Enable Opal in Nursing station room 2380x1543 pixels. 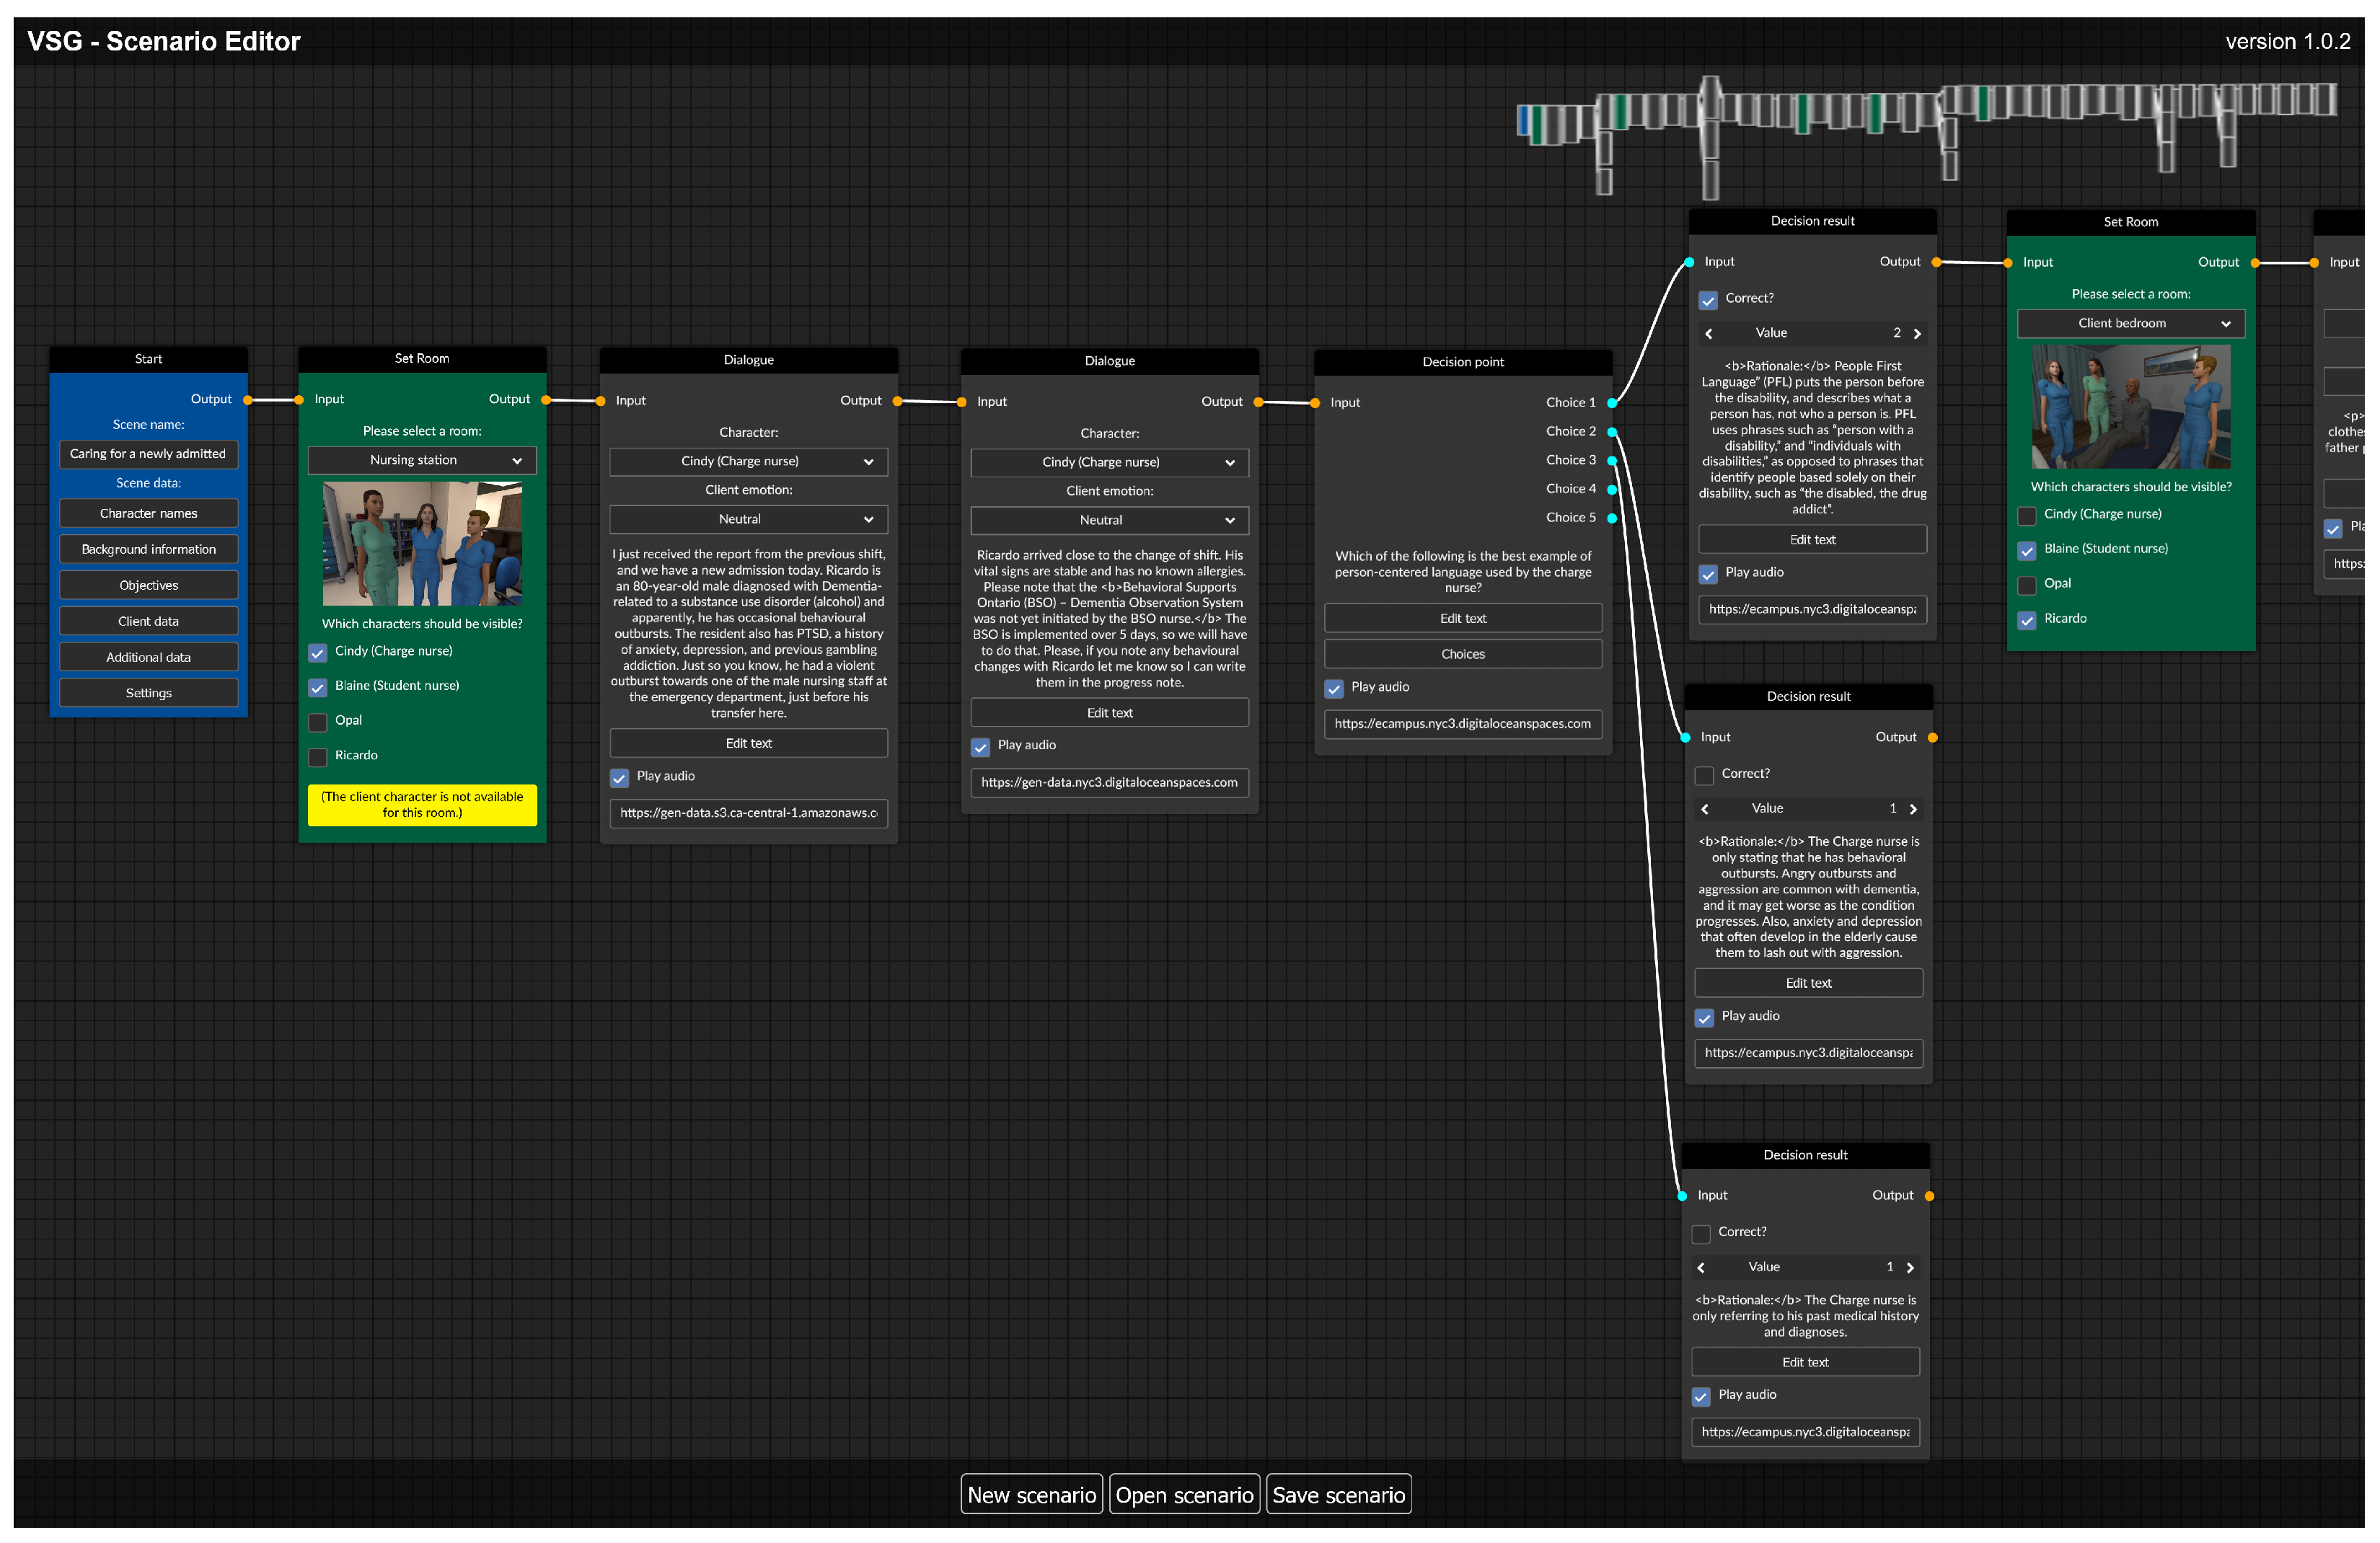pyautogui.click(x=318, y=722)
